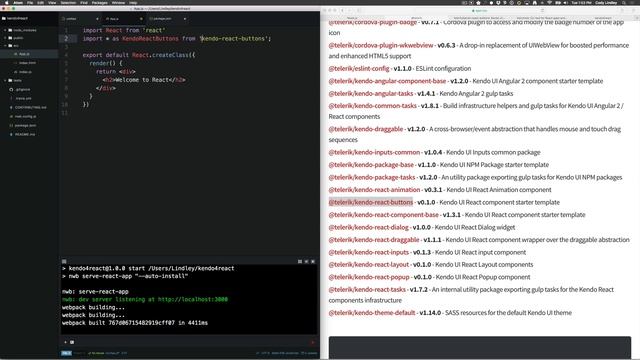640x360 pixels.
Task: Click the terminal panel maximize icon
Action: click(x=300, y=261)
